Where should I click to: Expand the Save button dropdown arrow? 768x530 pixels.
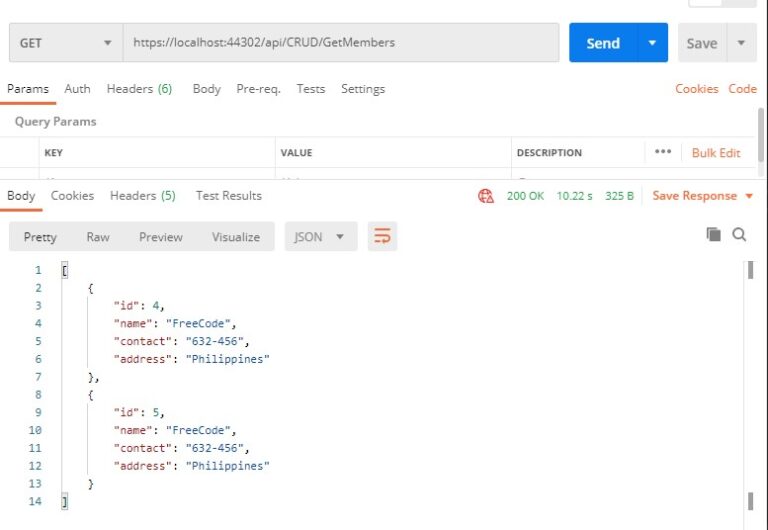[x=742, y=43]
